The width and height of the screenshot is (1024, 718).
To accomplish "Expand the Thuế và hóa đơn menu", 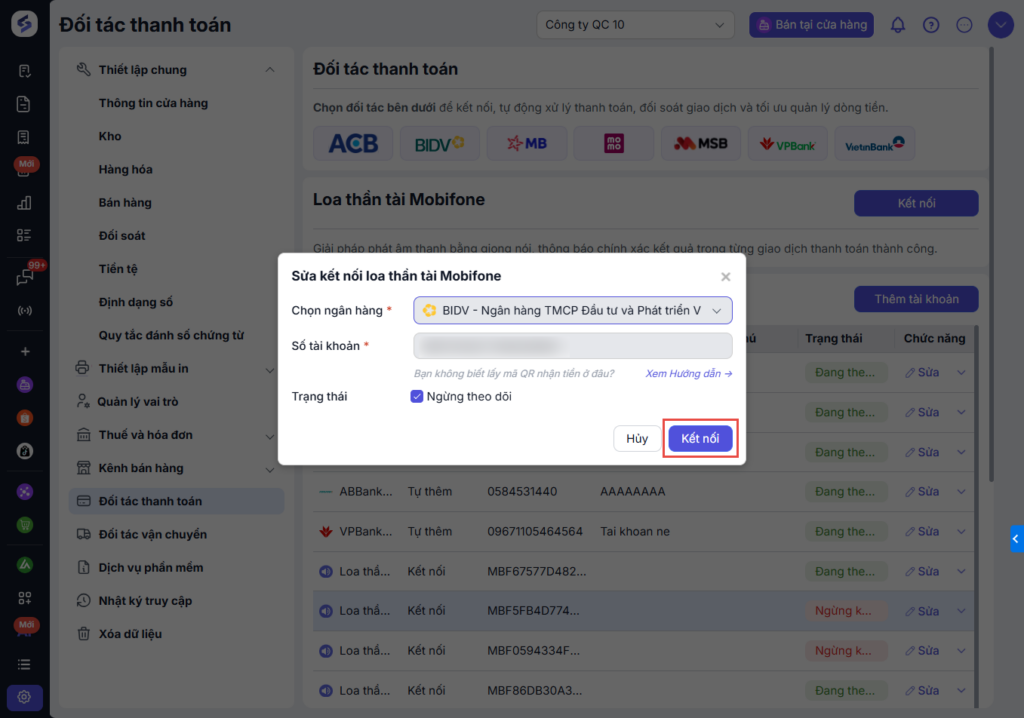I will click(x=270, y=435).
